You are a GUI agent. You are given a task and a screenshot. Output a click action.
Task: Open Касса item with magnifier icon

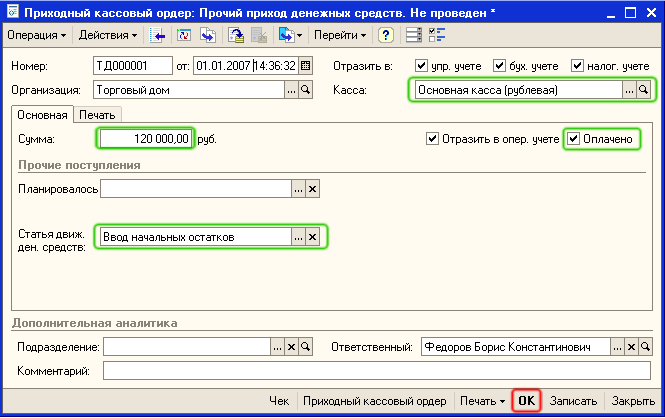pyautogui.click(x=643, y=90)
